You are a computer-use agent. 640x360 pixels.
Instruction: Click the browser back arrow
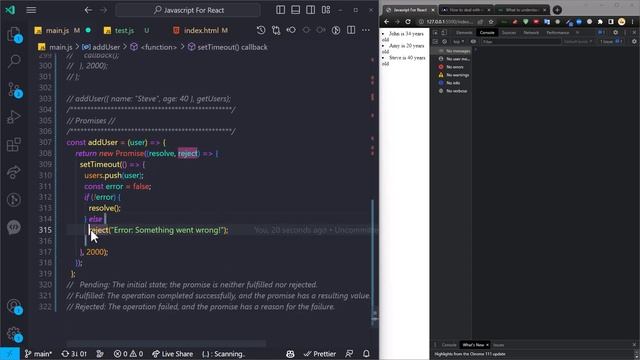click(387, 22)
